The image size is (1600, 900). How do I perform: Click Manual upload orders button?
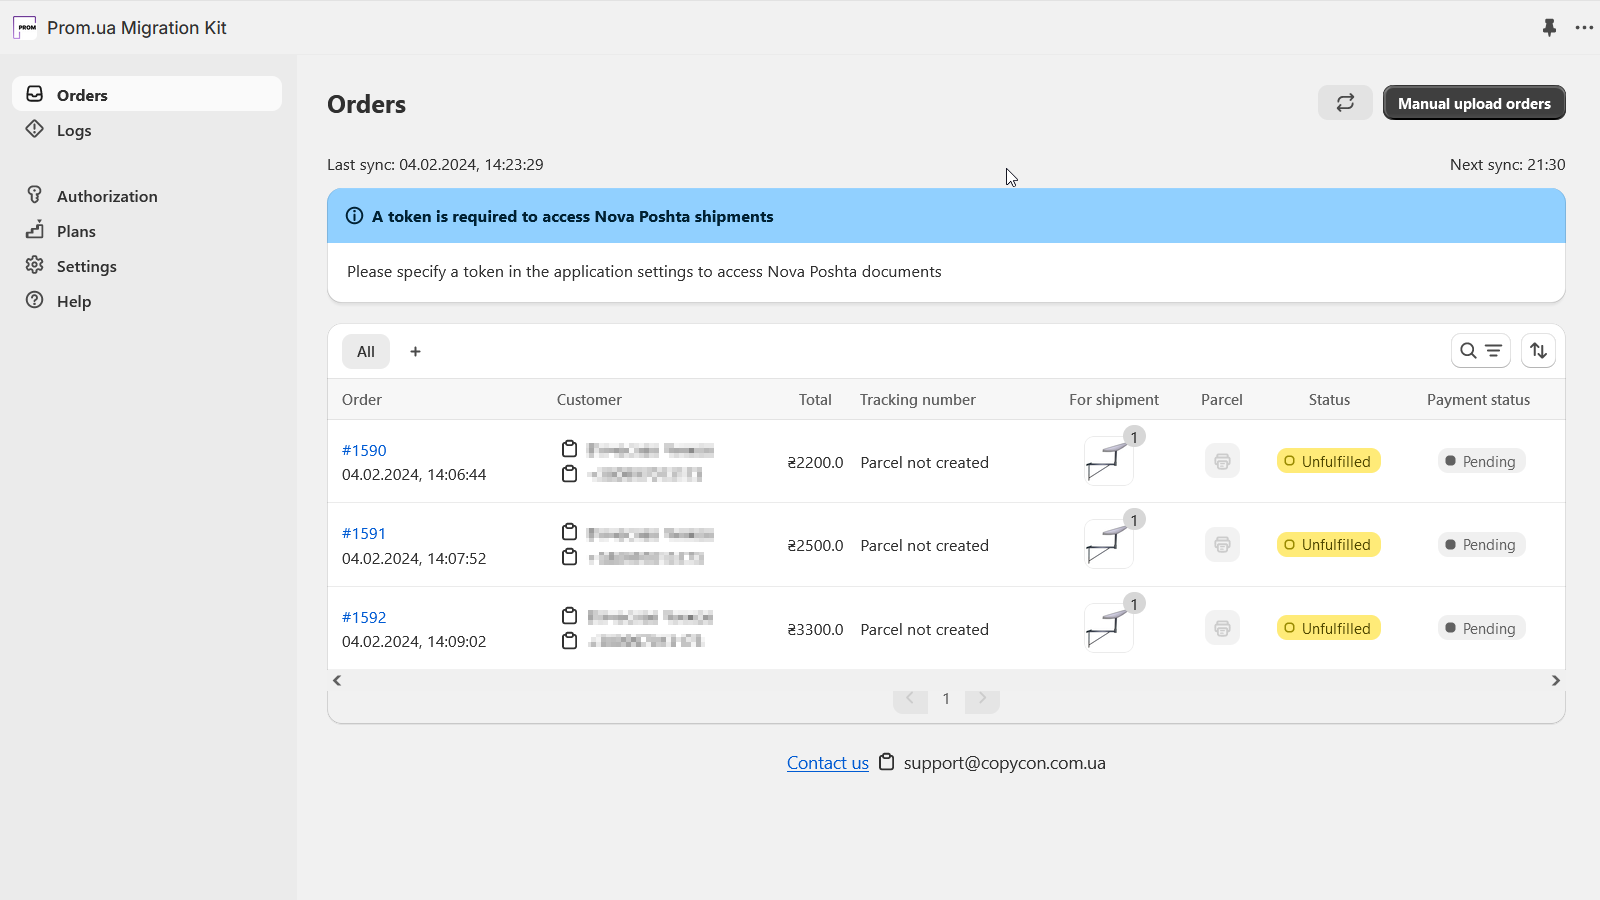pyautogui.click(x=1474, y=103)
